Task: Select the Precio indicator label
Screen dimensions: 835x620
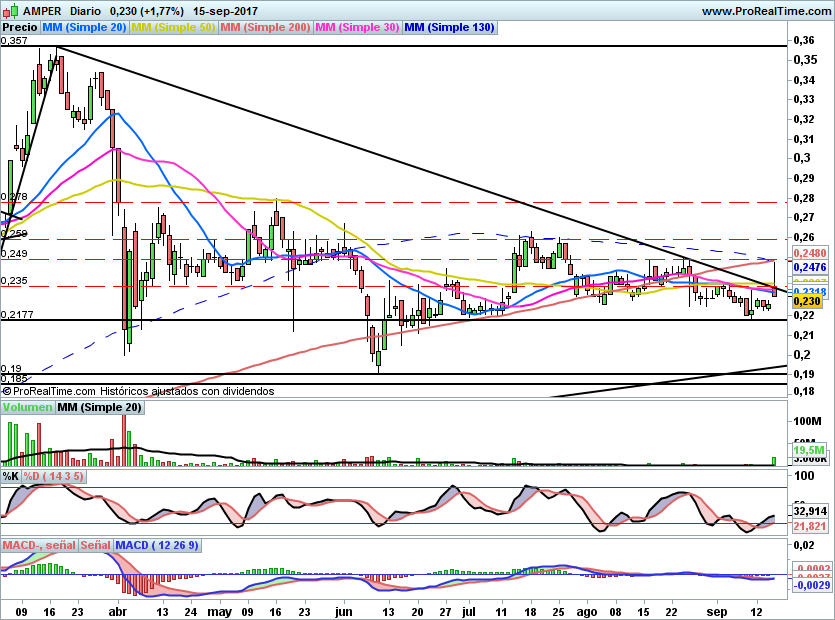Action: coord(21,28)
